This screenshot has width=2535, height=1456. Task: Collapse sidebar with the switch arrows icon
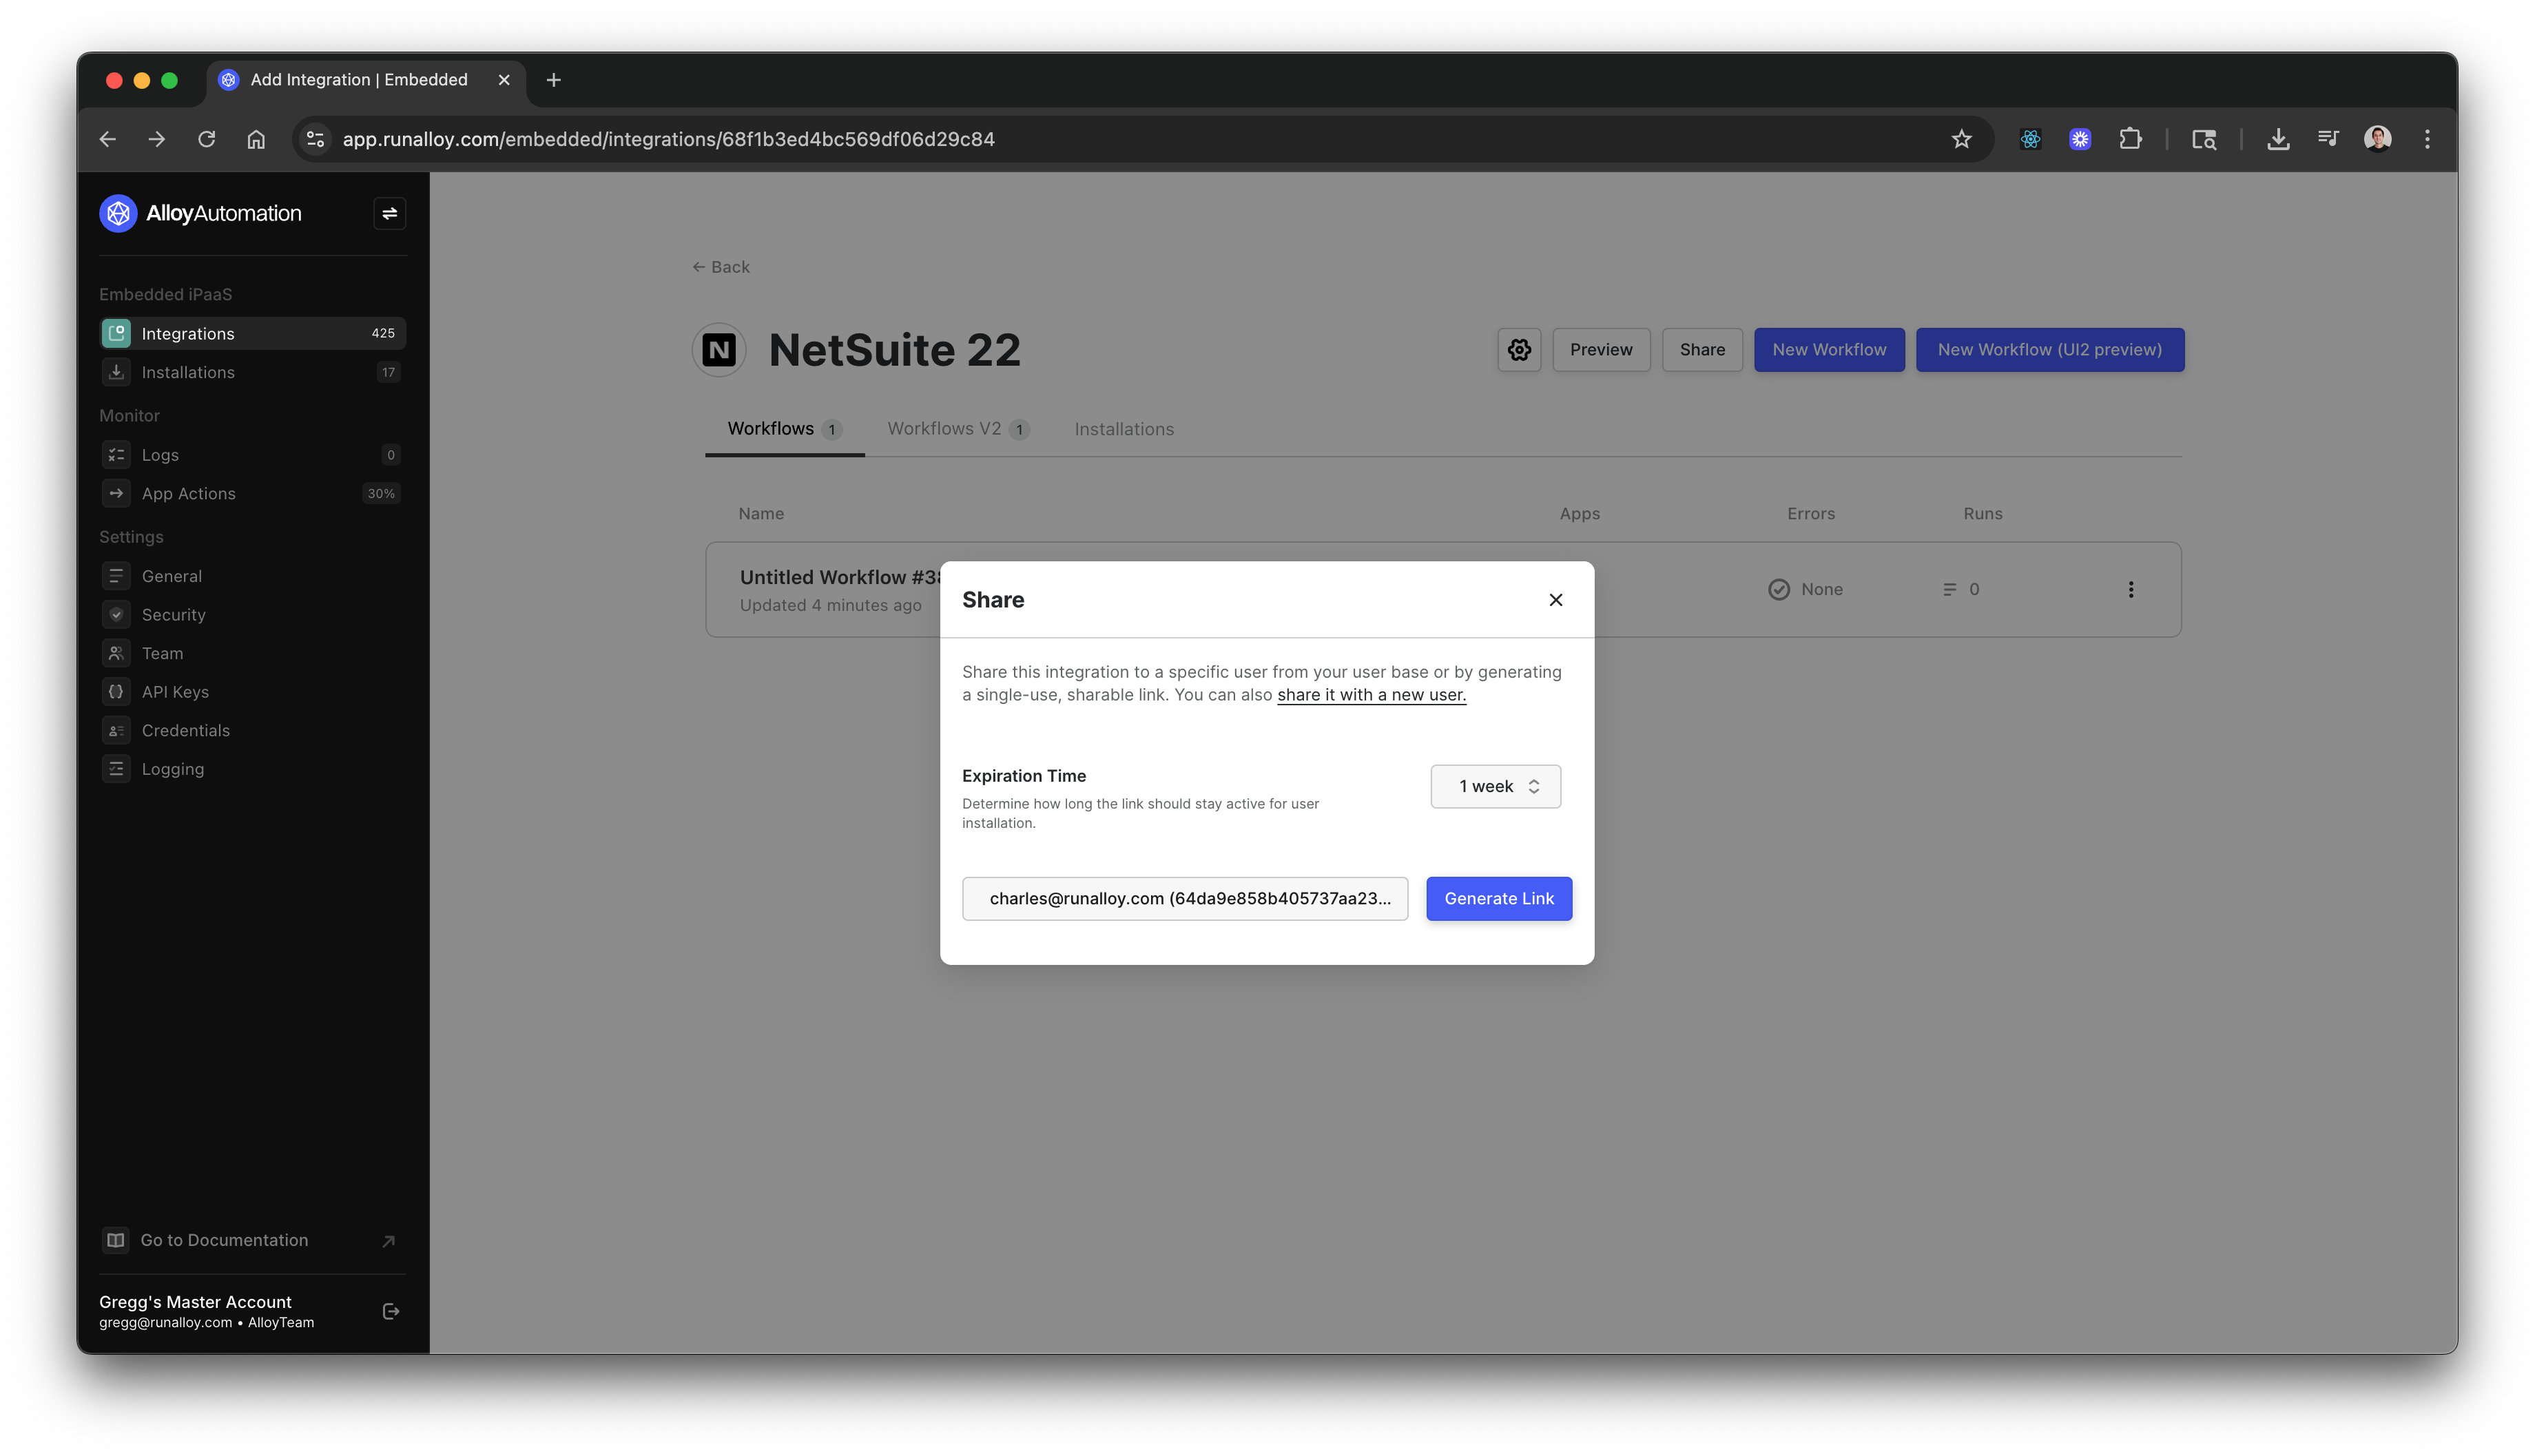pyautogui.click(x=389, y=213)
